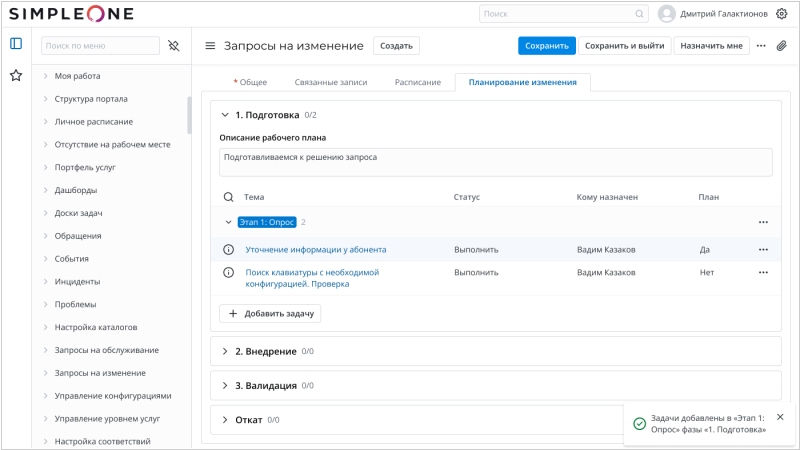Open the settings gear icon
800x450 pixels.
tap(781, 14)
